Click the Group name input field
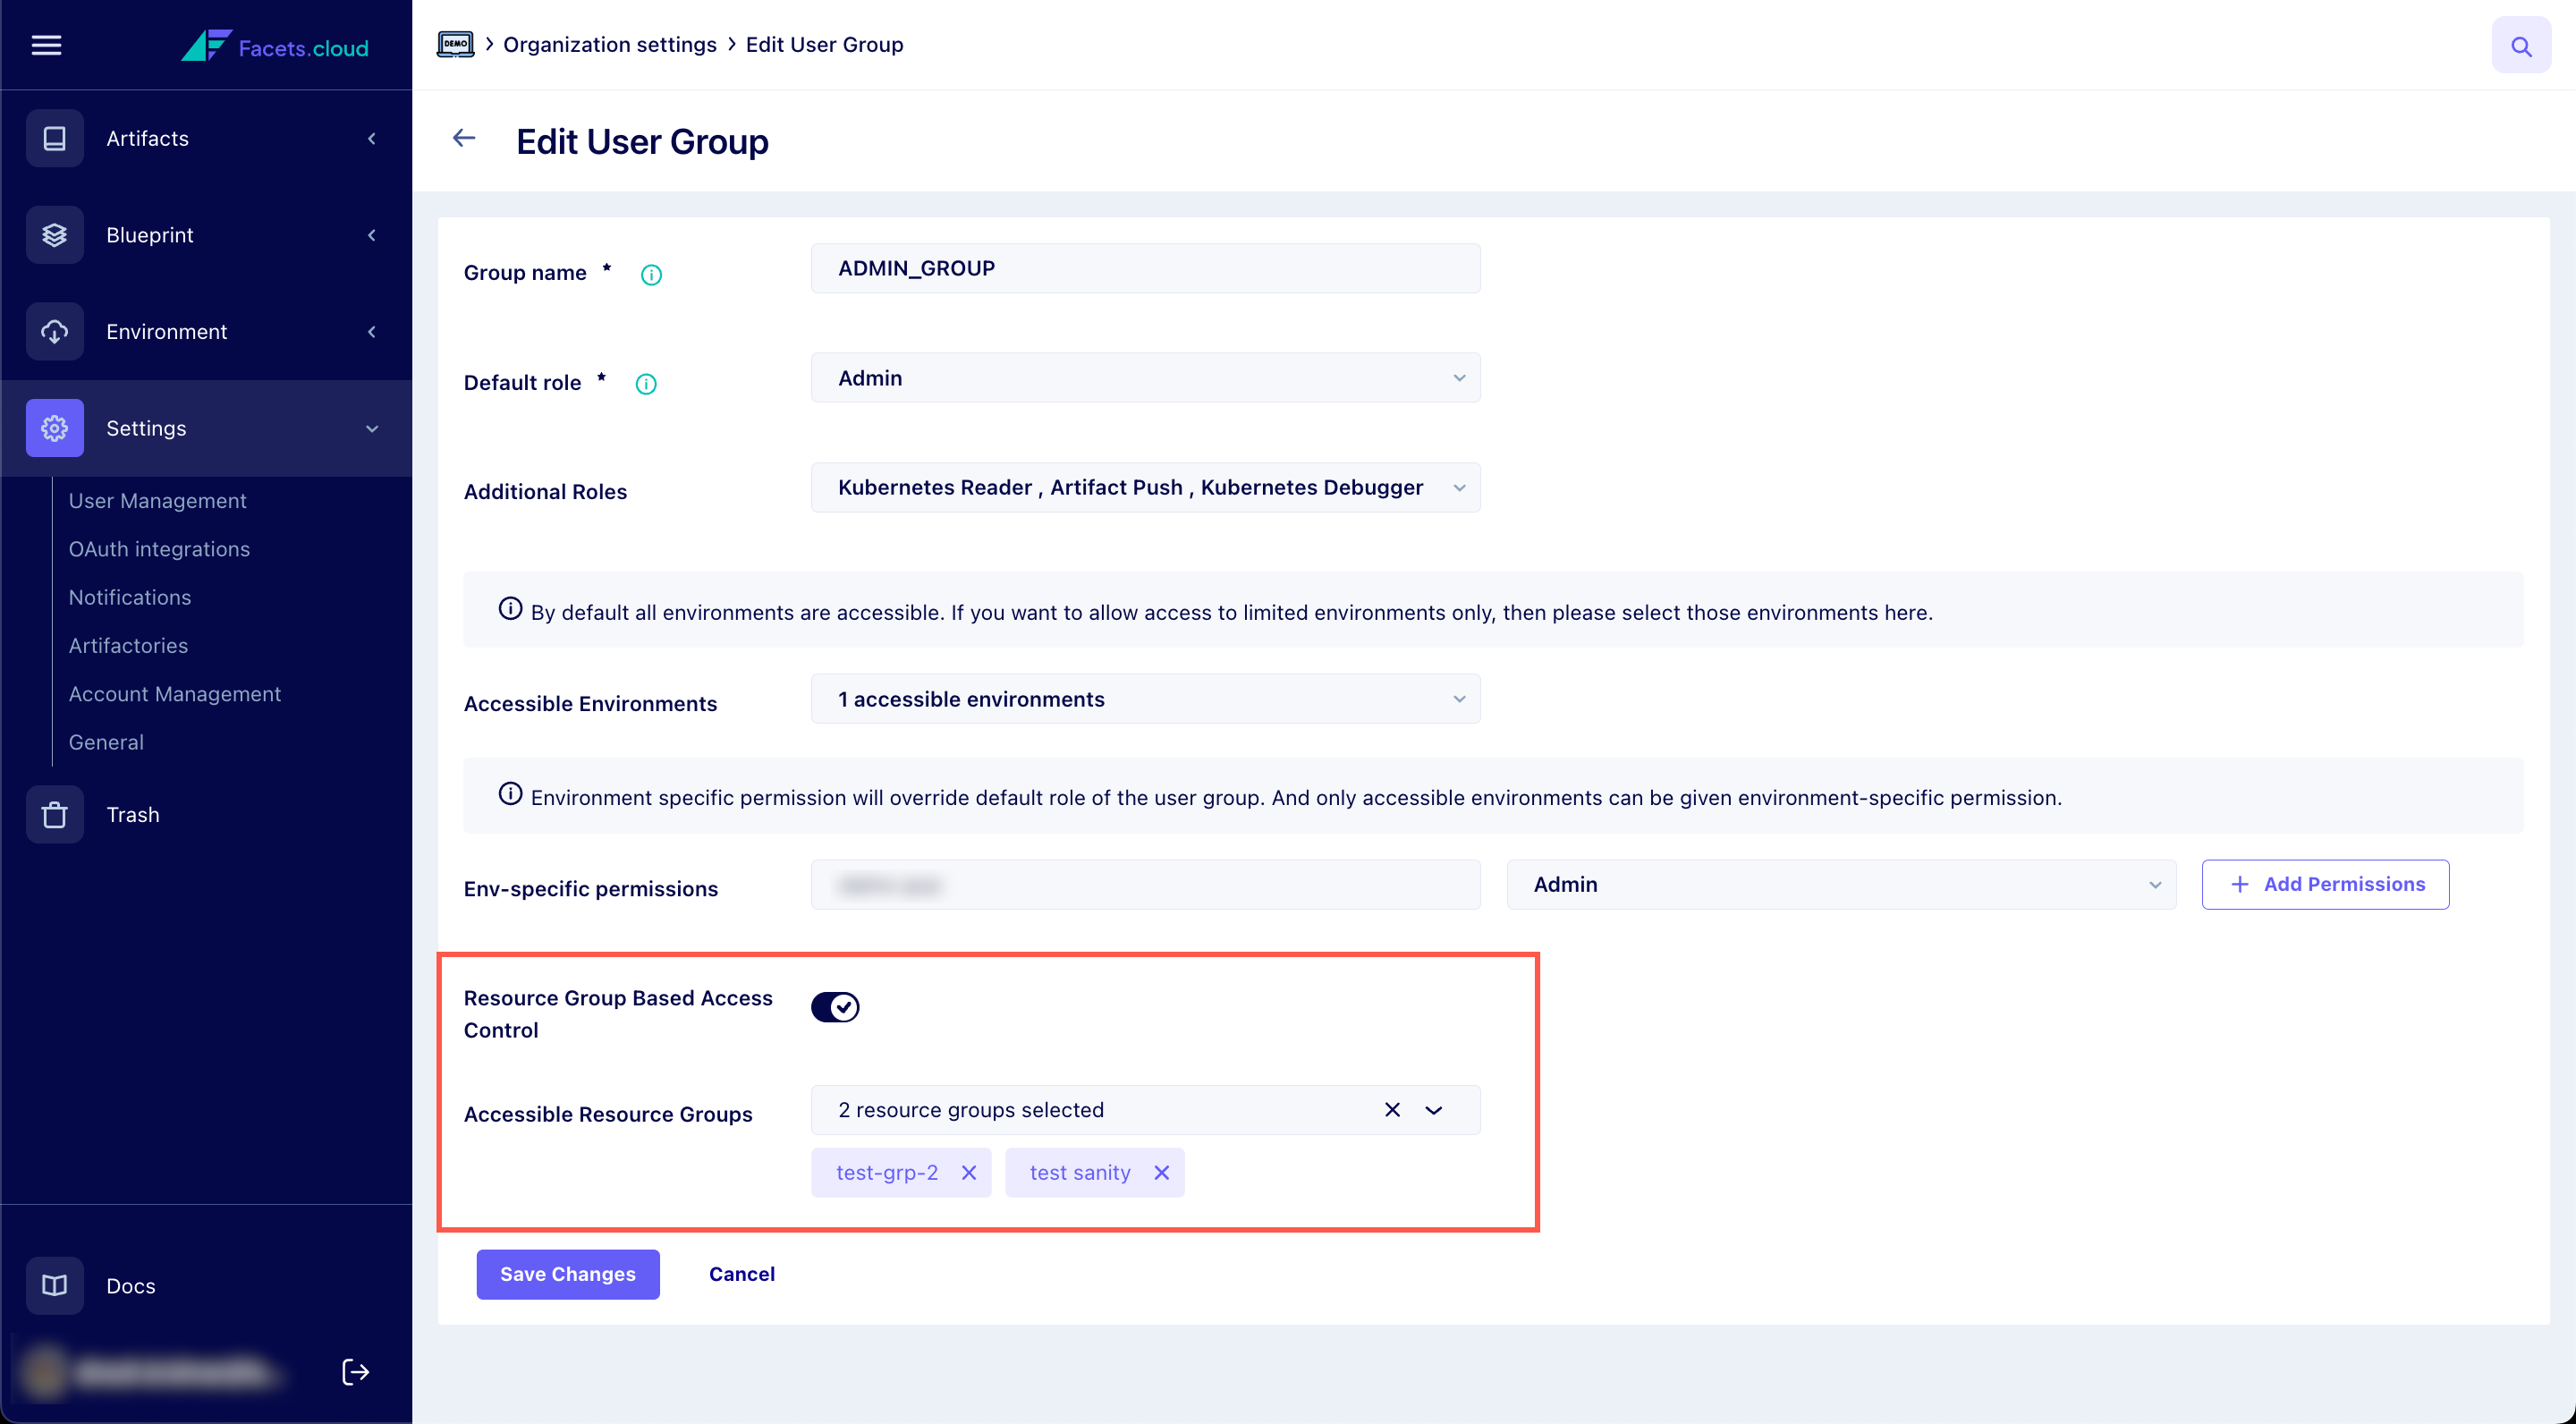Screen dimensions: 2576x1424 pos(1145,268)
